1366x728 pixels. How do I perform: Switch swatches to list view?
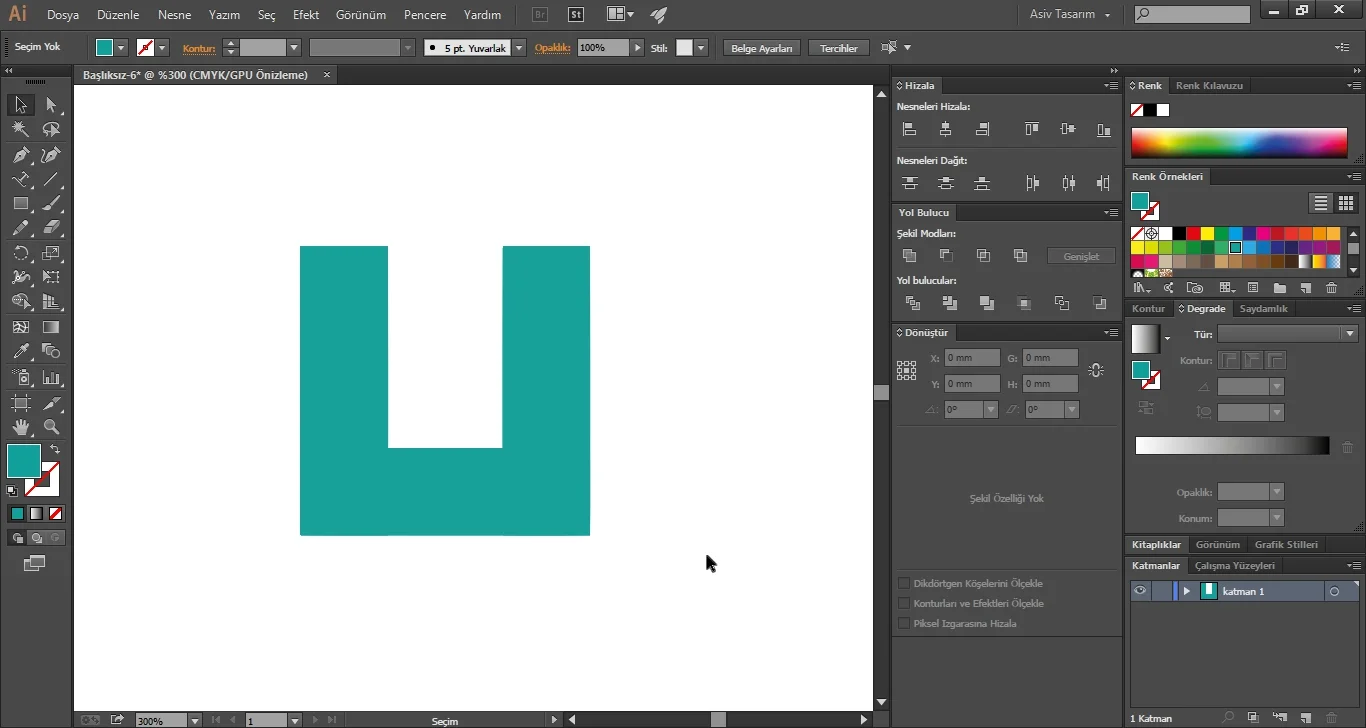(x=1321, y=203)
